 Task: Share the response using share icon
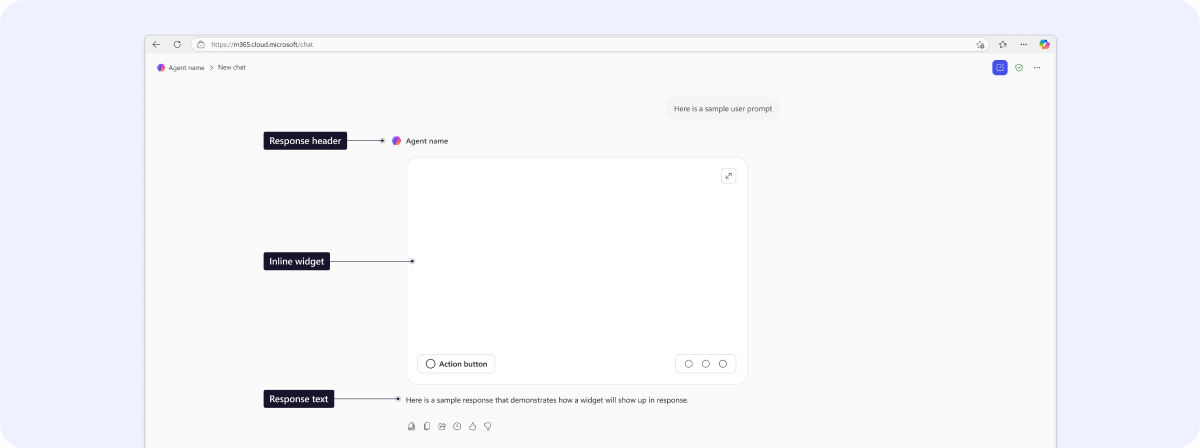click(x=442, y=426)
